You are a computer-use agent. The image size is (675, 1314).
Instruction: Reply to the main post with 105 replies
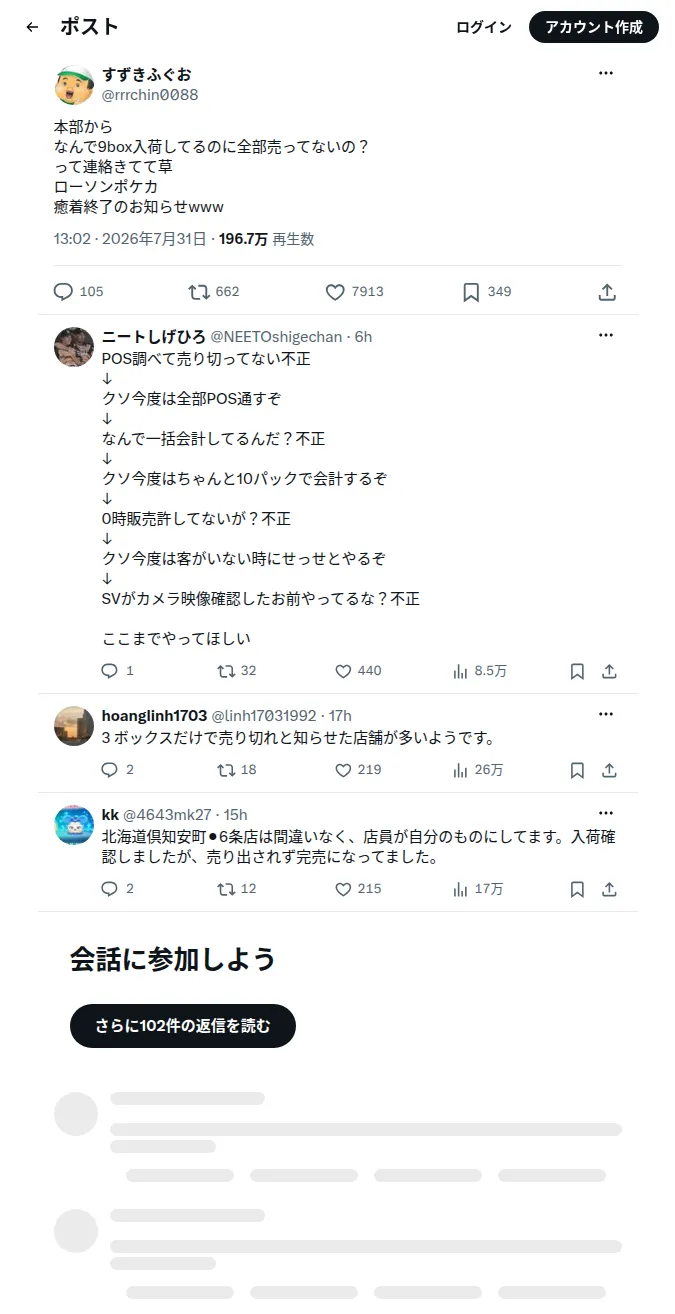pos(78,291)
